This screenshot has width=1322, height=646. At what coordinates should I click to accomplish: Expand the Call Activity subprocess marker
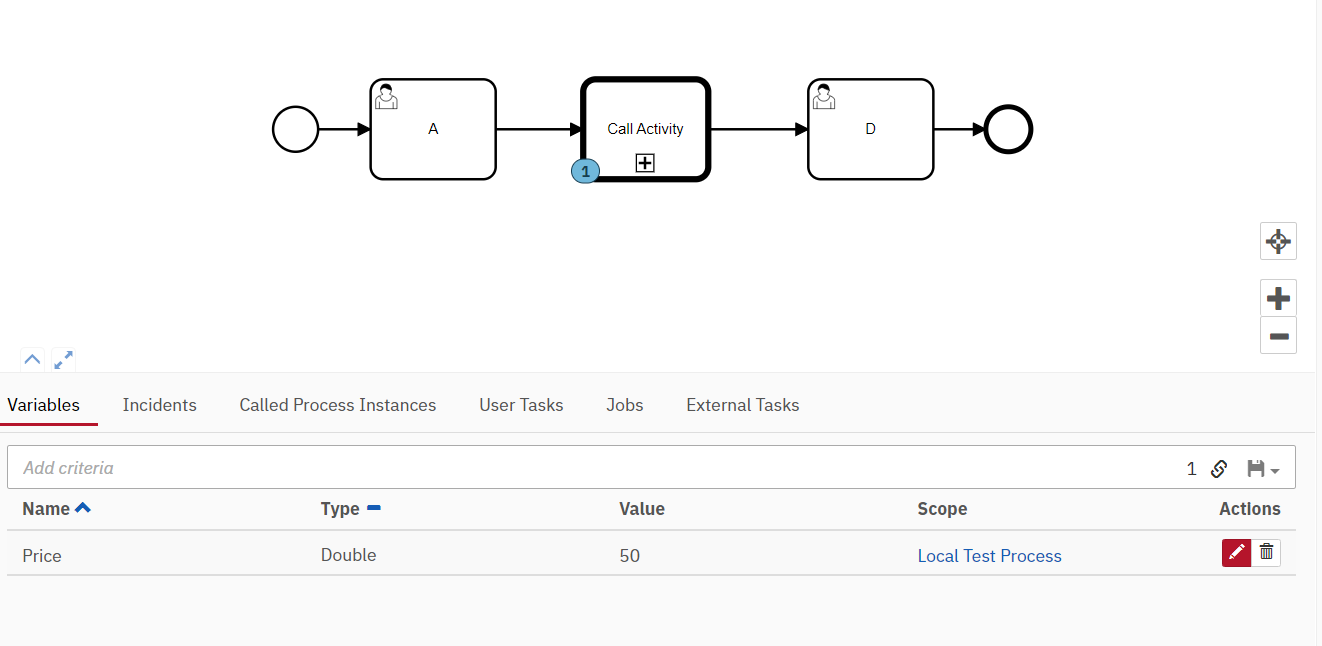(645, 162)
